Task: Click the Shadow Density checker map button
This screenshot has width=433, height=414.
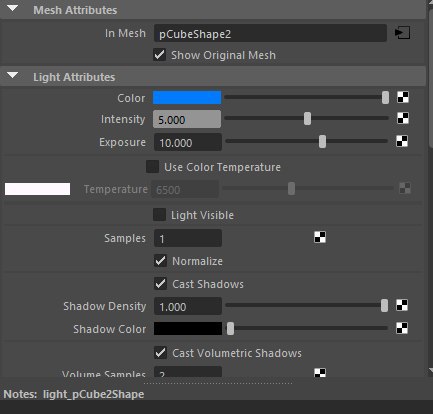Action: (x=402, y=305)
